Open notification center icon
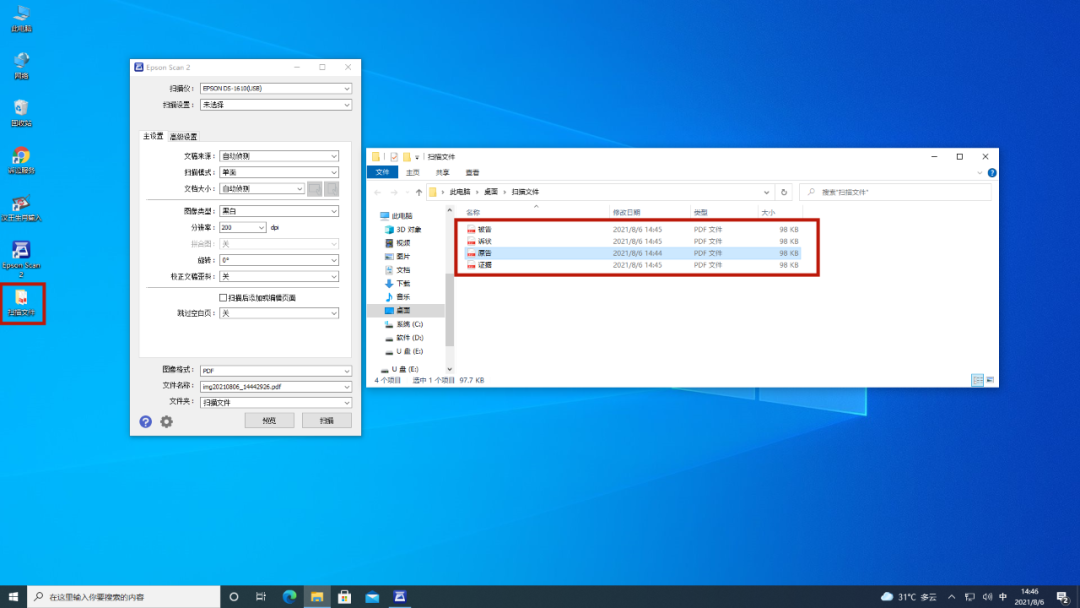 click(1063, 597)
